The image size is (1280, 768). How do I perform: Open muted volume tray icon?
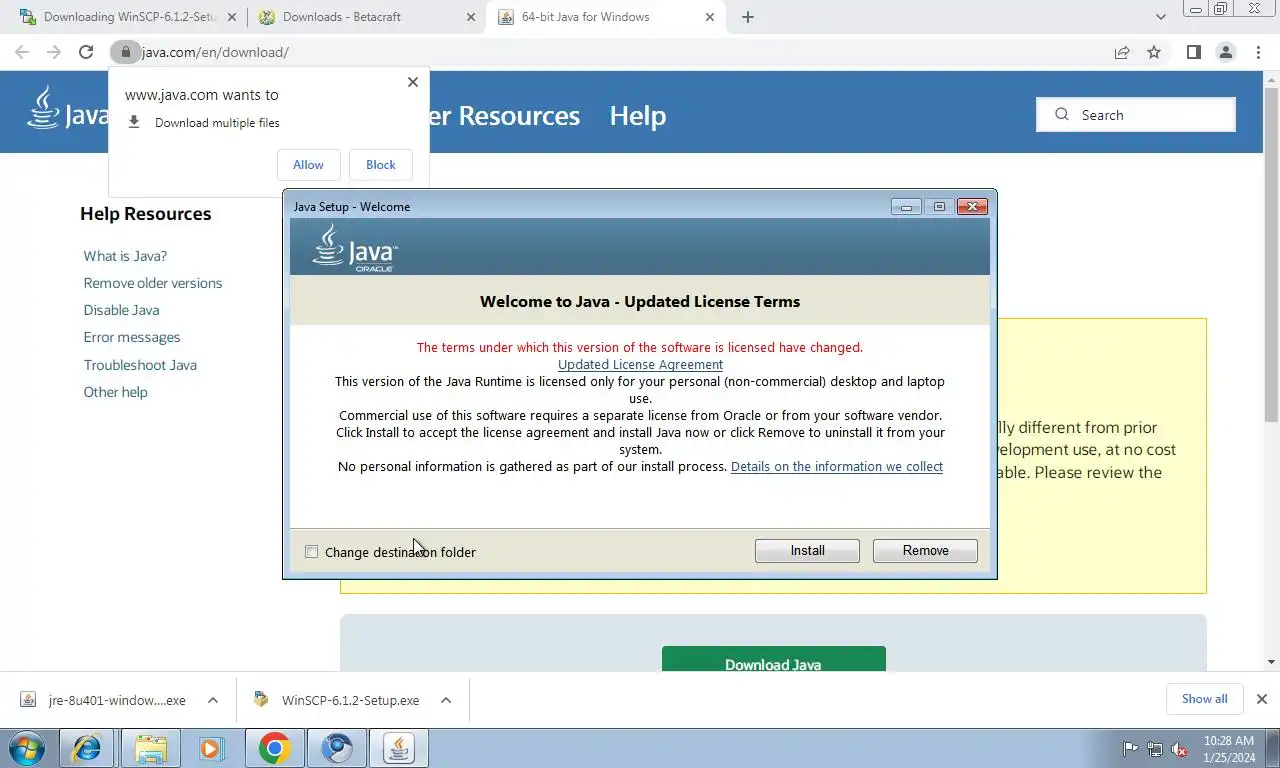(x=1179, y=749)
